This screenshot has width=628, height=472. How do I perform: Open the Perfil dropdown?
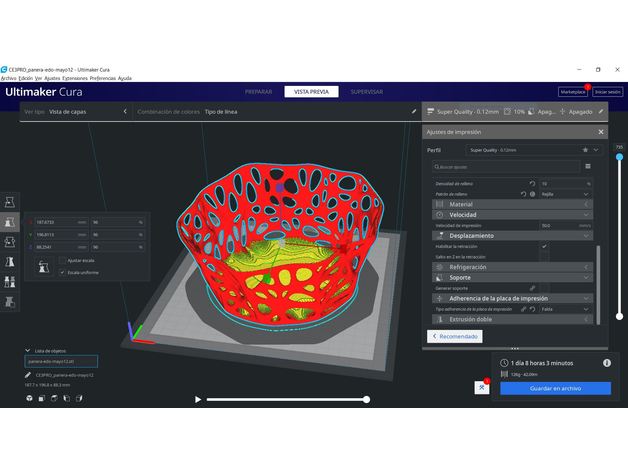point(533,150)
